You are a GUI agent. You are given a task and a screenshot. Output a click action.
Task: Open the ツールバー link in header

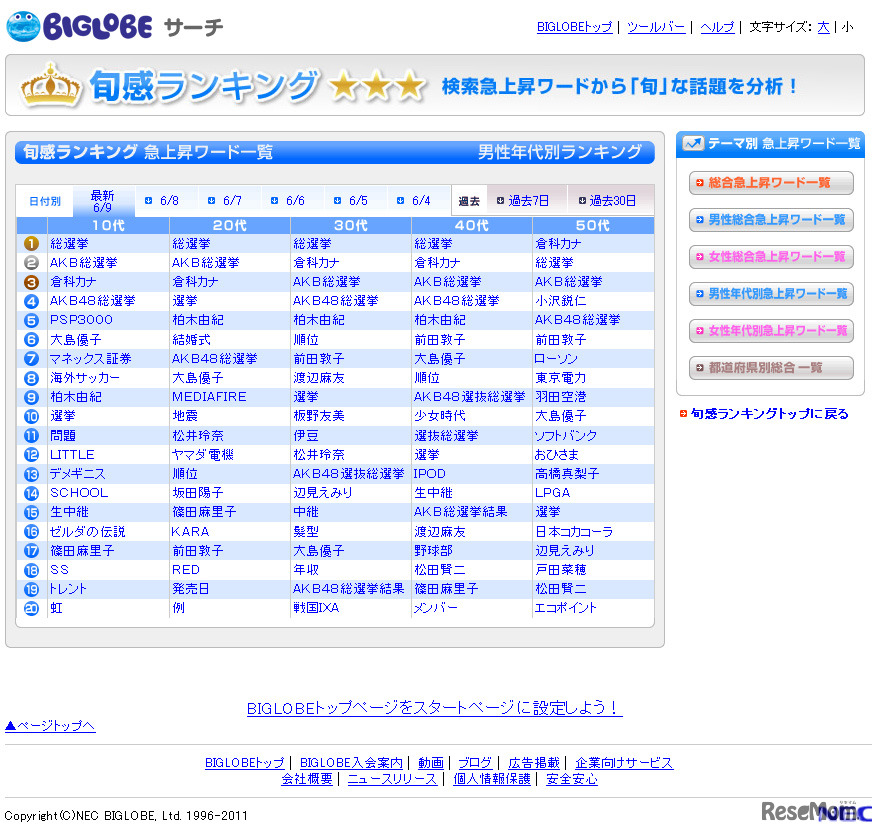656,27
